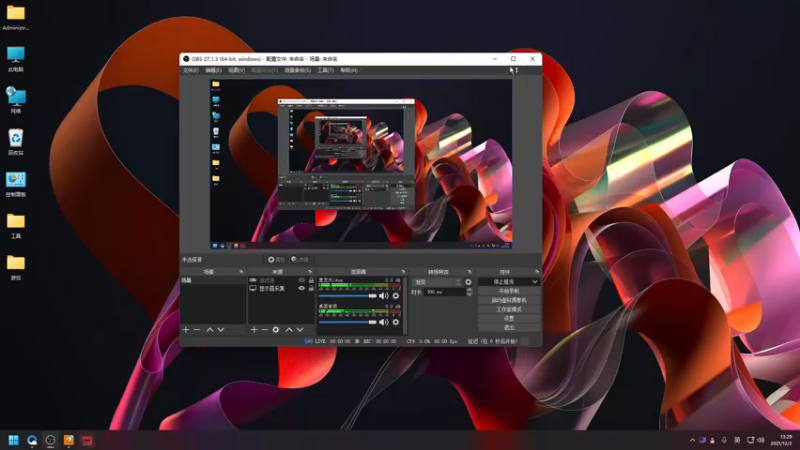Toggle visibility eye of first greyed source
Viewport: 800px width, 450px height.
pyautogui.click(x=301, y=281)
